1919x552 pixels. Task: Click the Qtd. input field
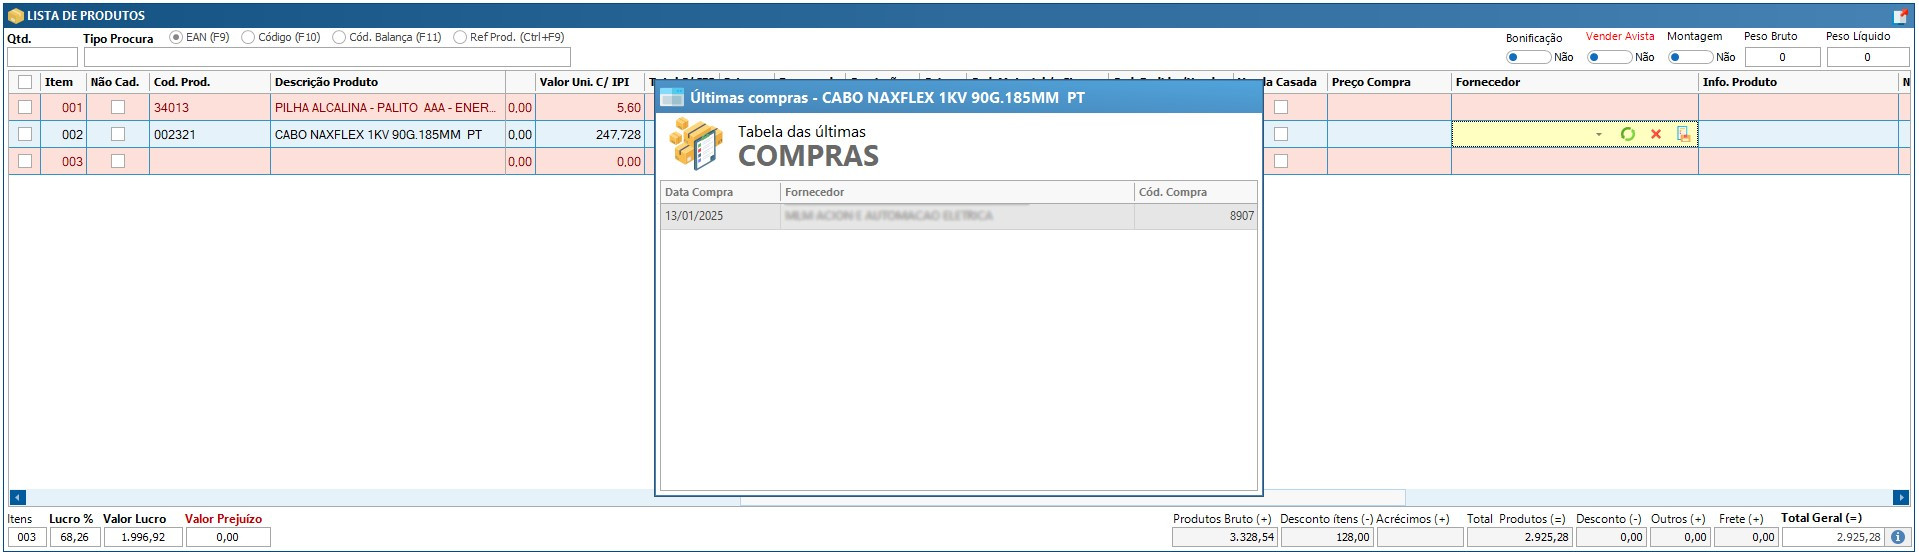[x=42, y=57]
